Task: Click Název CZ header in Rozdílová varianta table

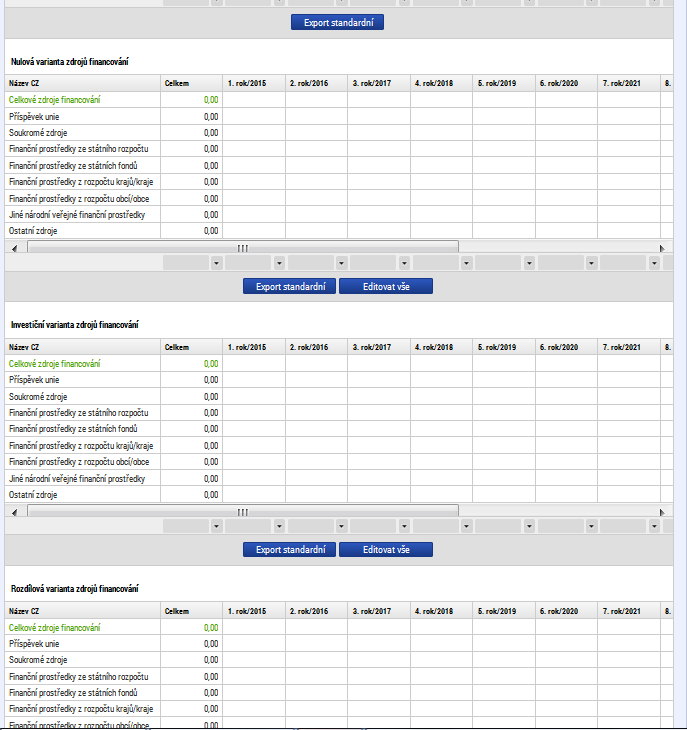Action: coord(82,611)
